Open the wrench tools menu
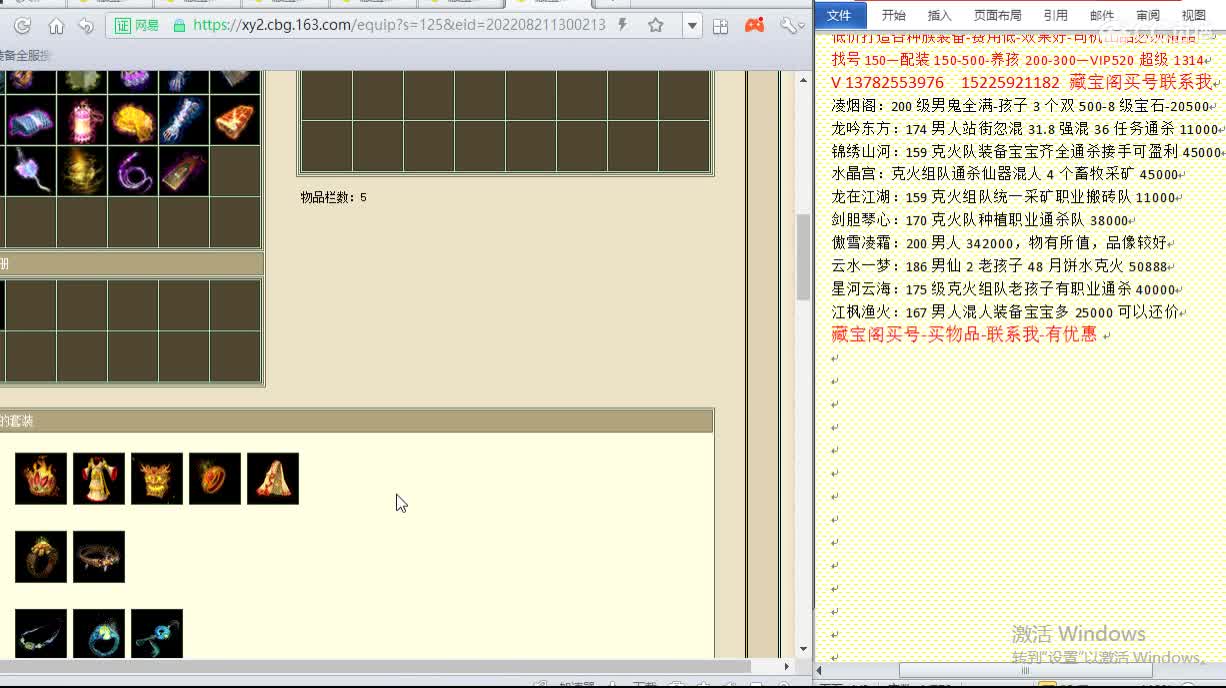The width and height of the screenshot is (1226, 688). click(x=790, y=26)
